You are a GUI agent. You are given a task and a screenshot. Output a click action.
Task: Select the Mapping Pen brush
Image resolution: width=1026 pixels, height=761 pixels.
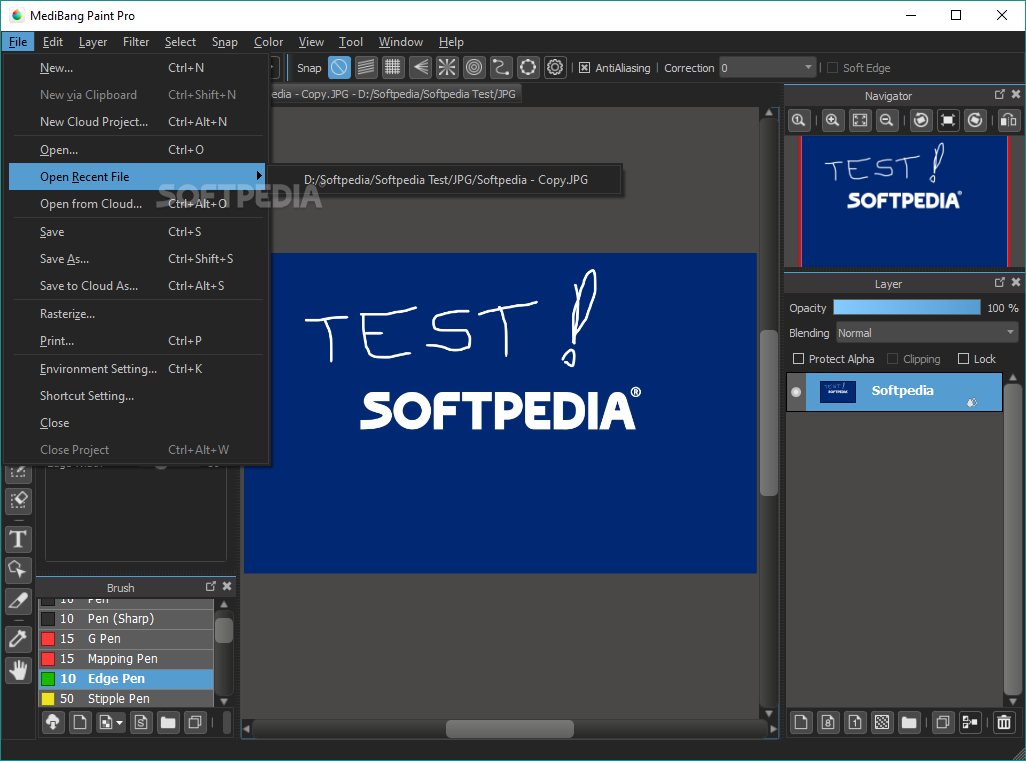[x=126, y=659]
